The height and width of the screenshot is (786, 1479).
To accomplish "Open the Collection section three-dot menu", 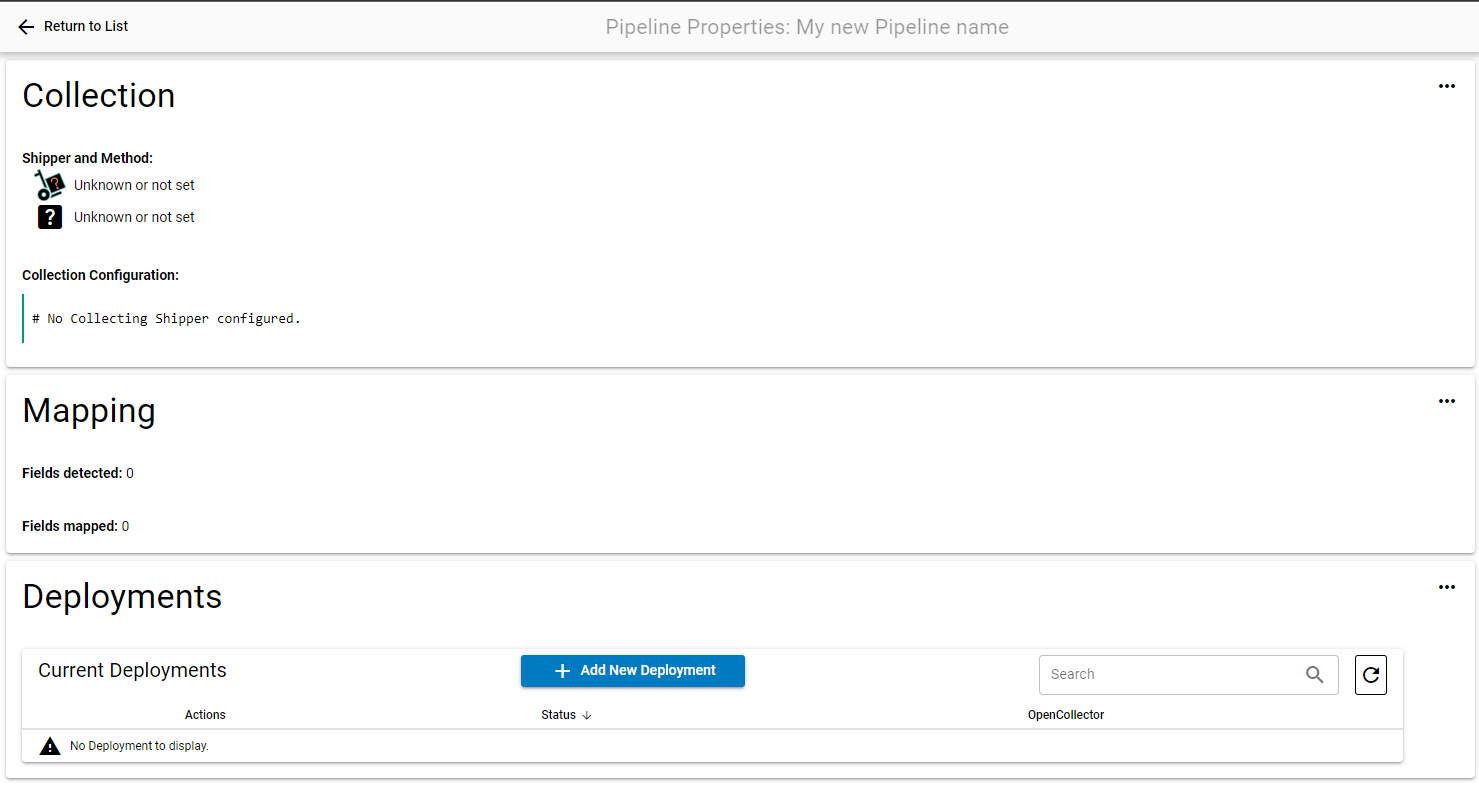I will tap(1446, 86).
